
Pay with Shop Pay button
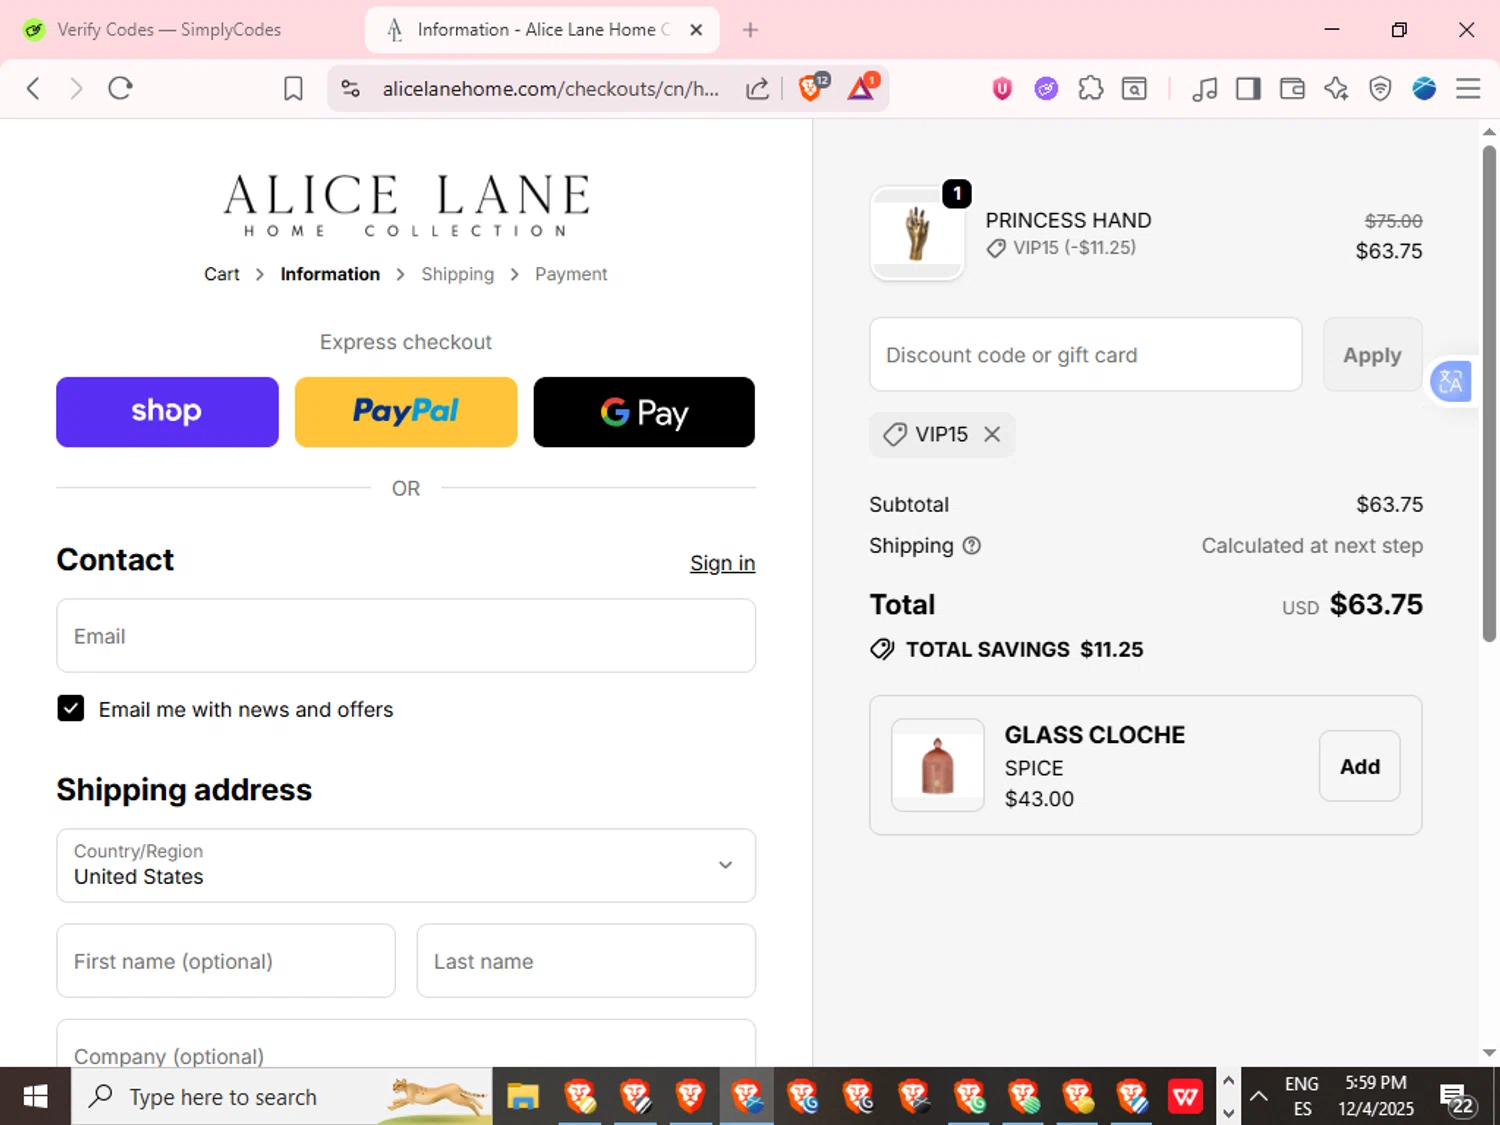(167, 412)
